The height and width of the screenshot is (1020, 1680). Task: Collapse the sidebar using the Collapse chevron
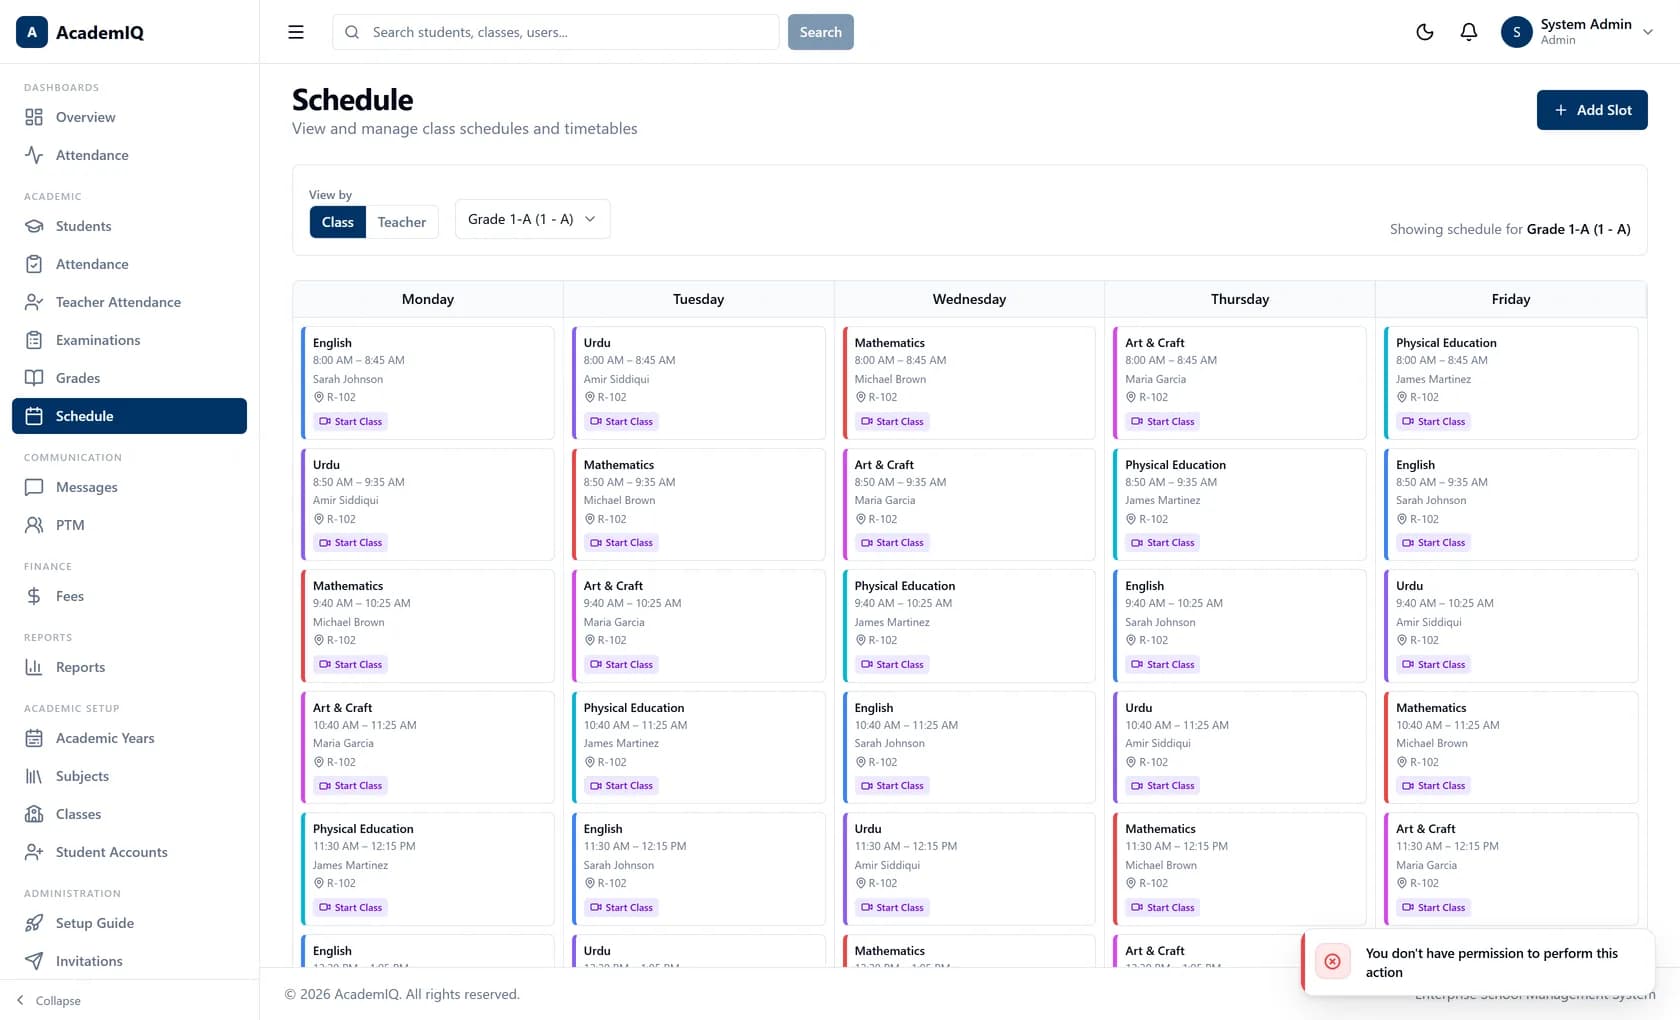(20, 1000)
